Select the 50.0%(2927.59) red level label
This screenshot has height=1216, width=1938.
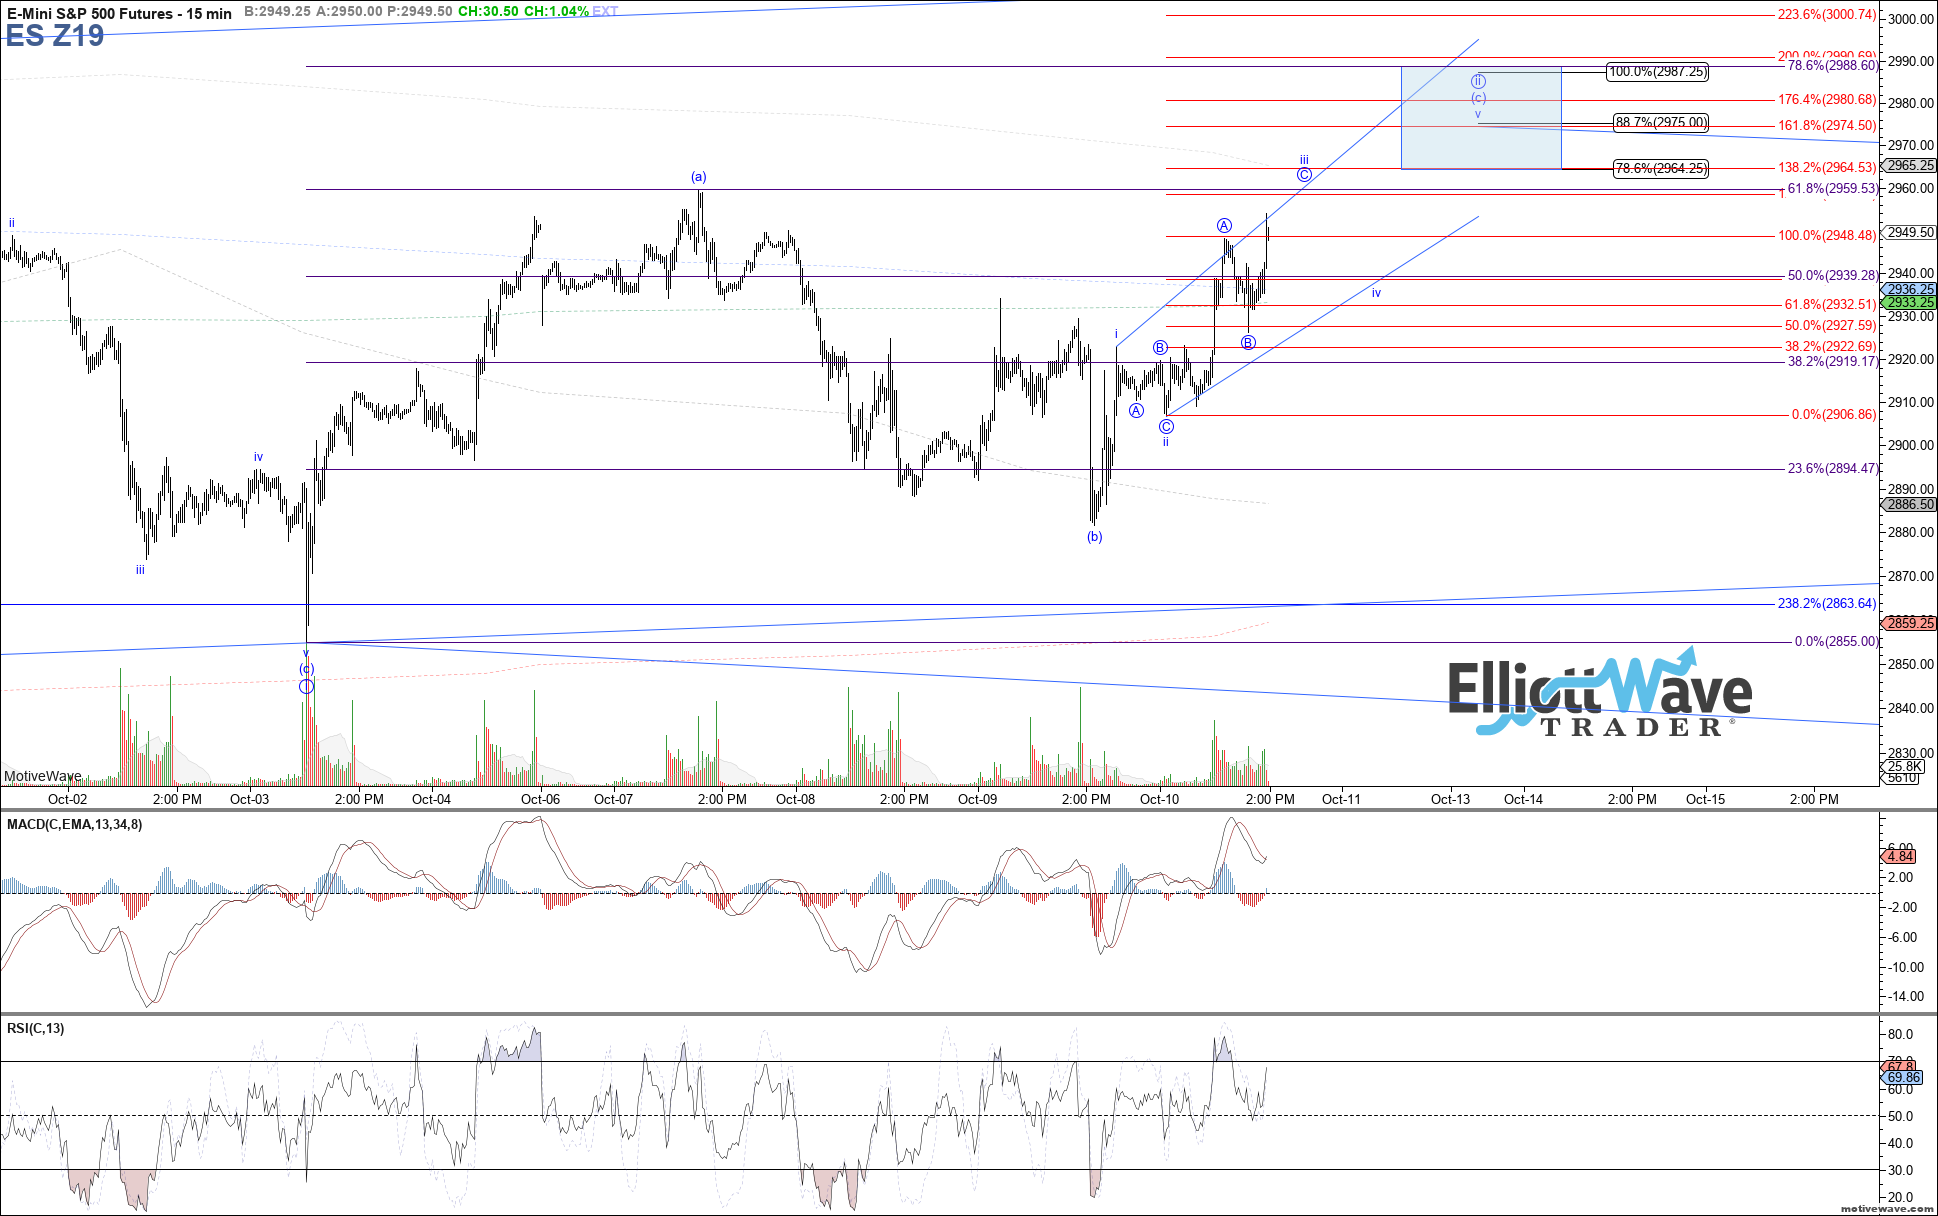coord(1831,326)
